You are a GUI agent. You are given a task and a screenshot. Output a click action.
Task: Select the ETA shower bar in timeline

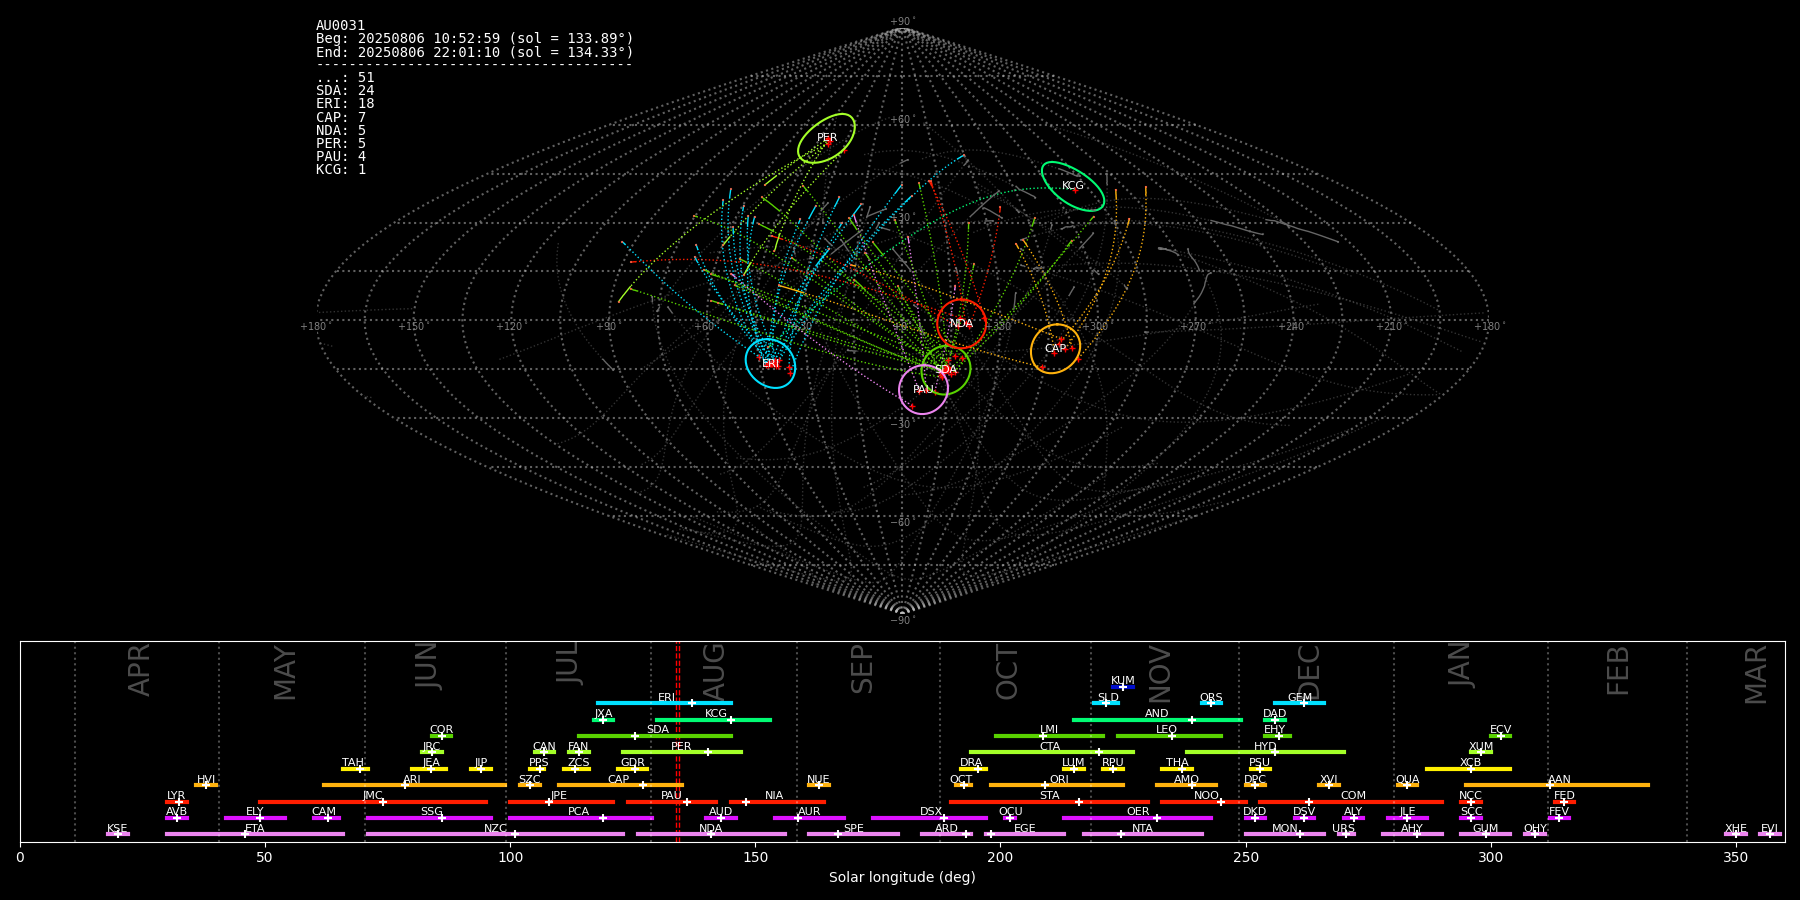(255, 834)
